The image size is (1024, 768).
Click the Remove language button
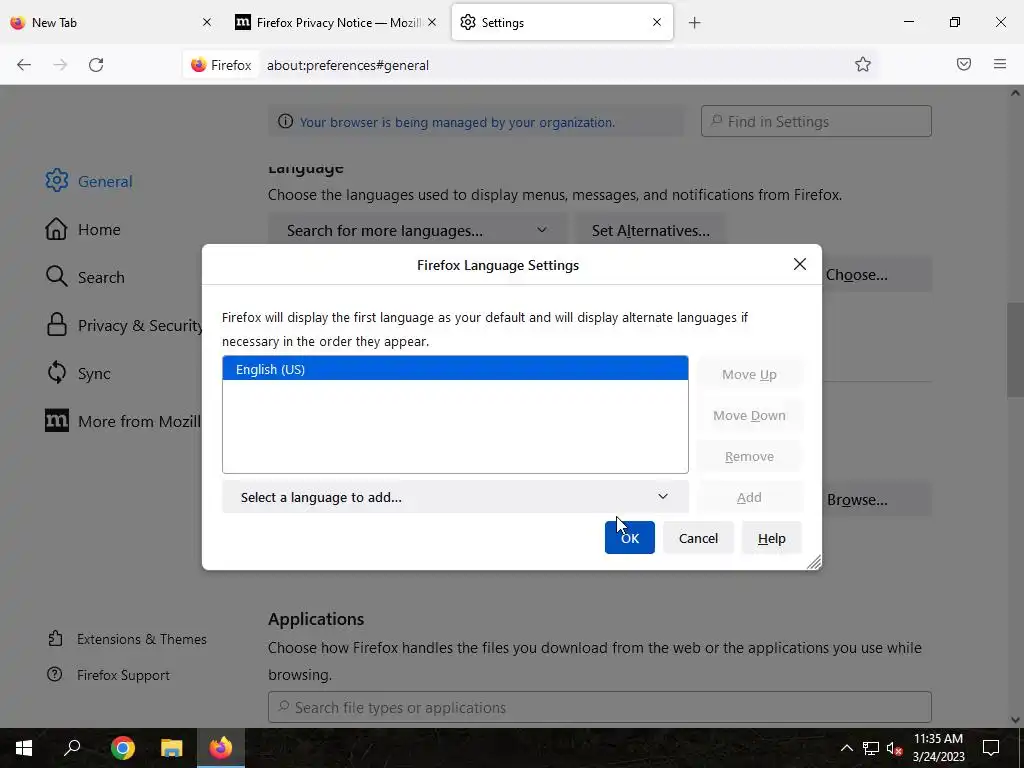click(749, 456)
